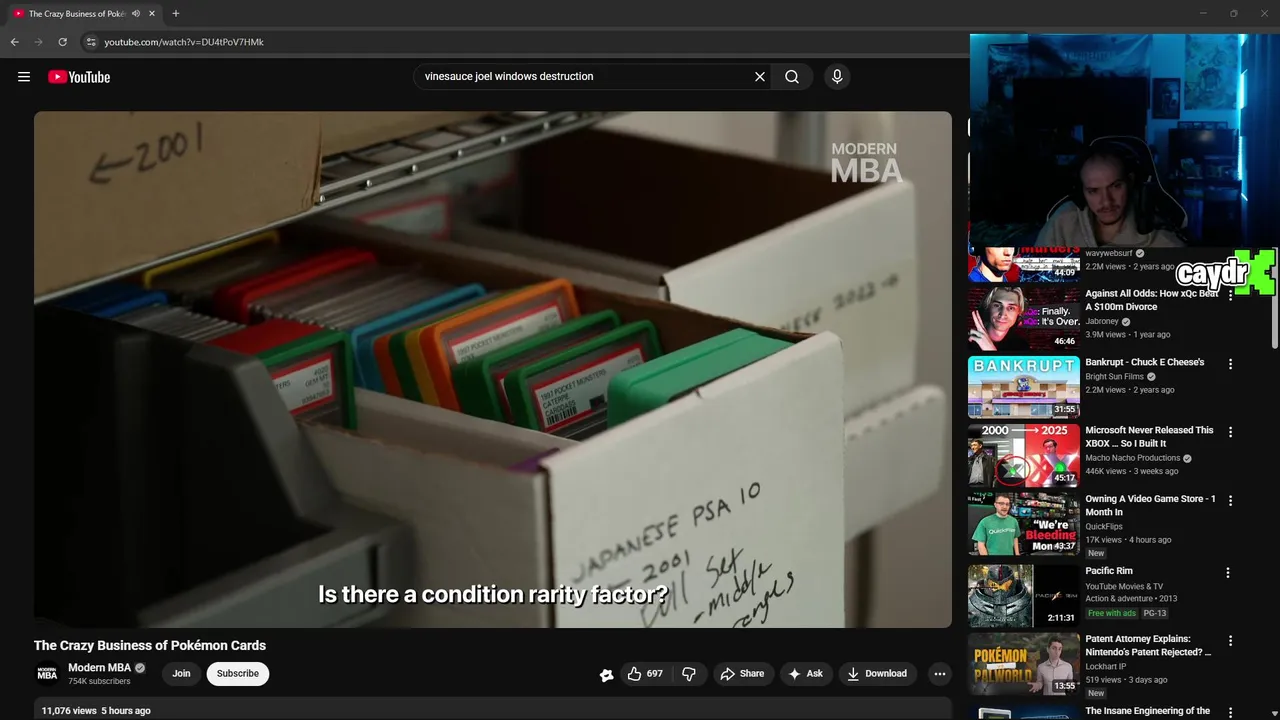Subscribe to Modern MBA
The height and width of the screenshot is (720, 1280).
coord(238,674)
